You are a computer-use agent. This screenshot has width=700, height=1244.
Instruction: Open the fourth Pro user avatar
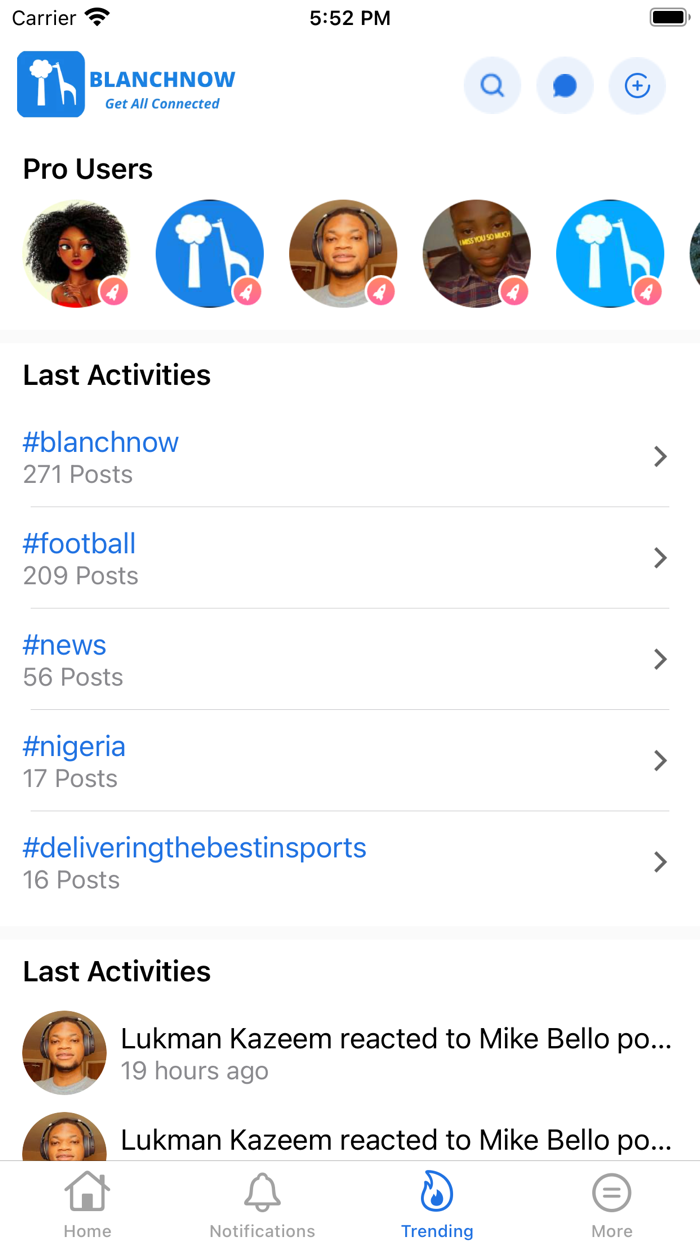point(476,253)
